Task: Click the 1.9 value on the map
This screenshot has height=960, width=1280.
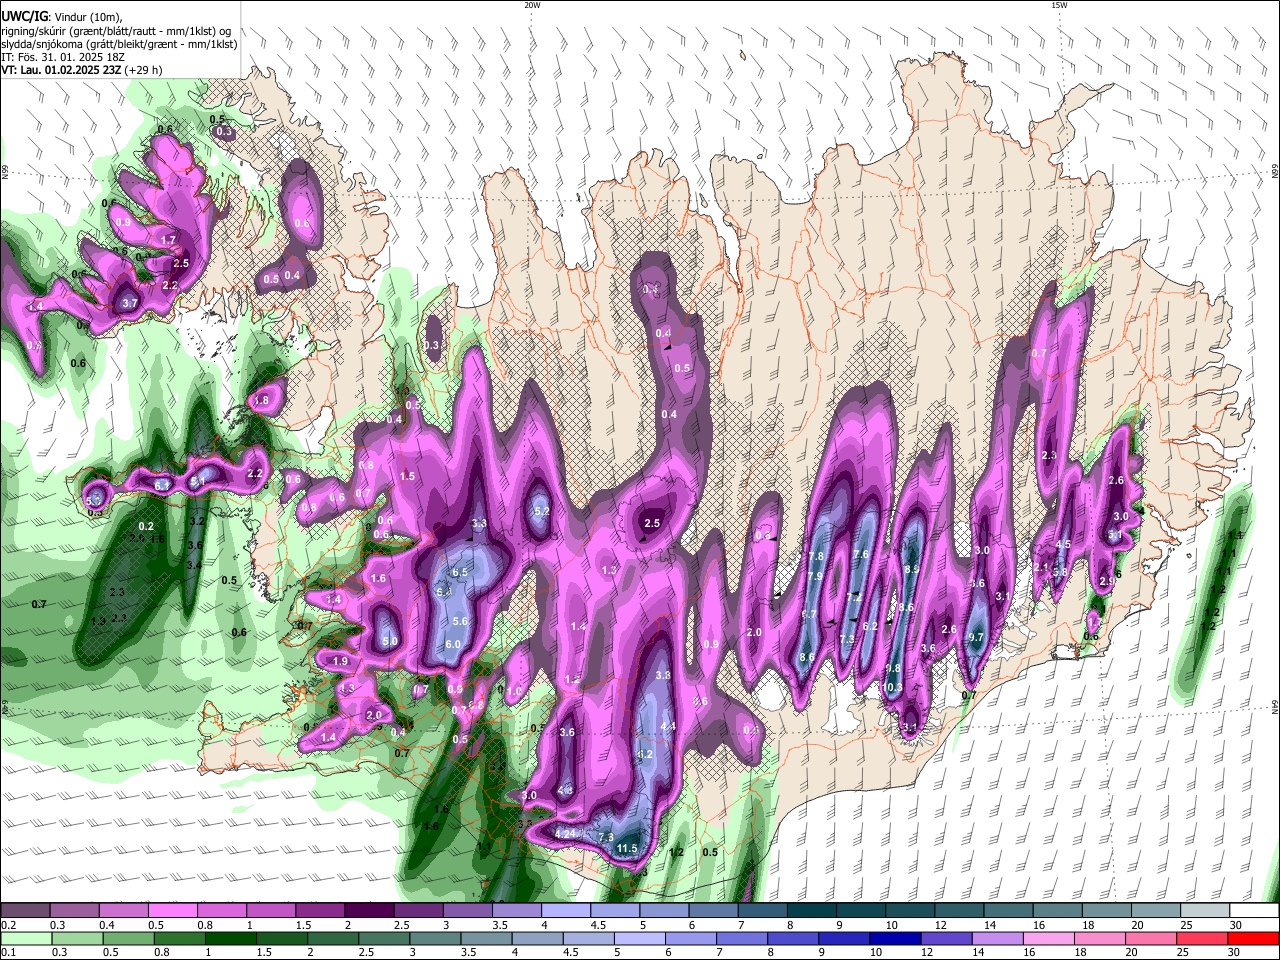Action: (340, 661)
